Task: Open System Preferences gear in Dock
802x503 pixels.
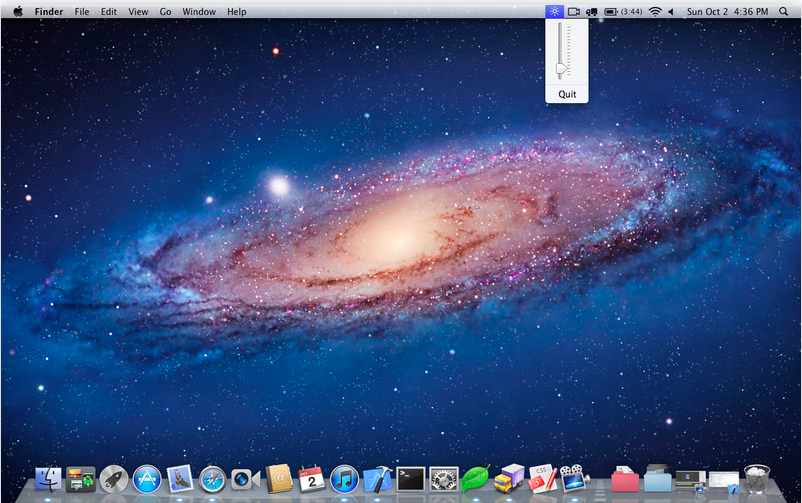Action: 443,479
